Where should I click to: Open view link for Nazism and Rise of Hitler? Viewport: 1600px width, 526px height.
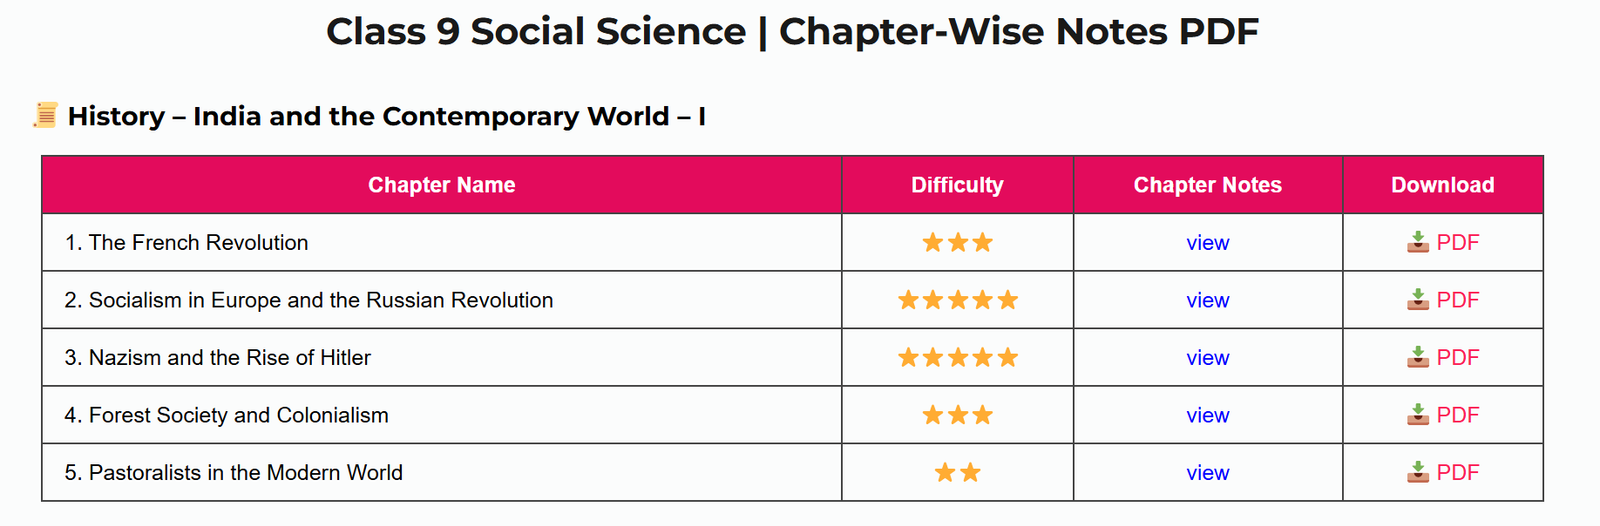tap(1207, 358)
